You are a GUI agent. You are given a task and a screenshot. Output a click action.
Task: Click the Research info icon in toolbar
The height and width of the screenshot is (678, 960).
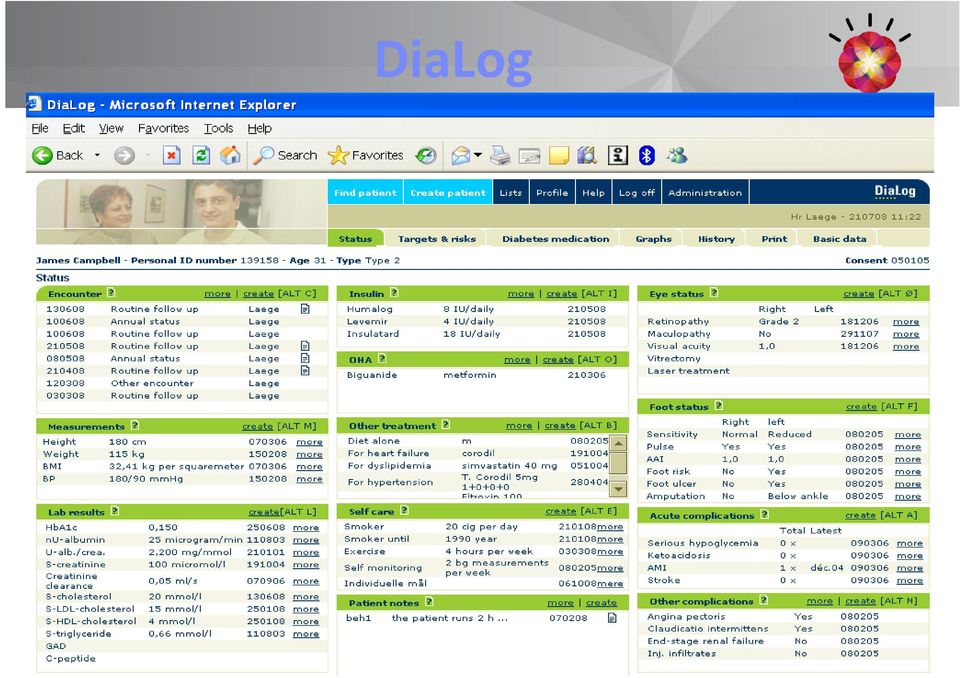618,156
